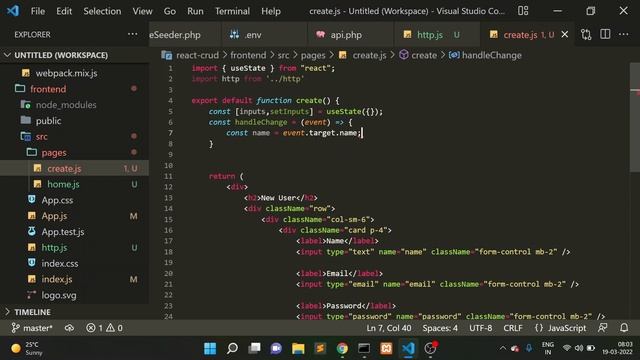
Task: Expand the public folder
Action: click(48, 121)
